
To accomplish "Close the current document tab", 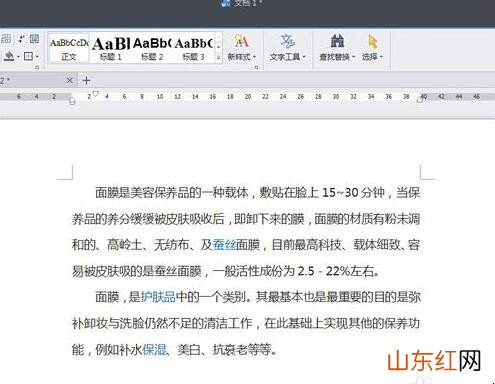I will (x=69, y=80).
